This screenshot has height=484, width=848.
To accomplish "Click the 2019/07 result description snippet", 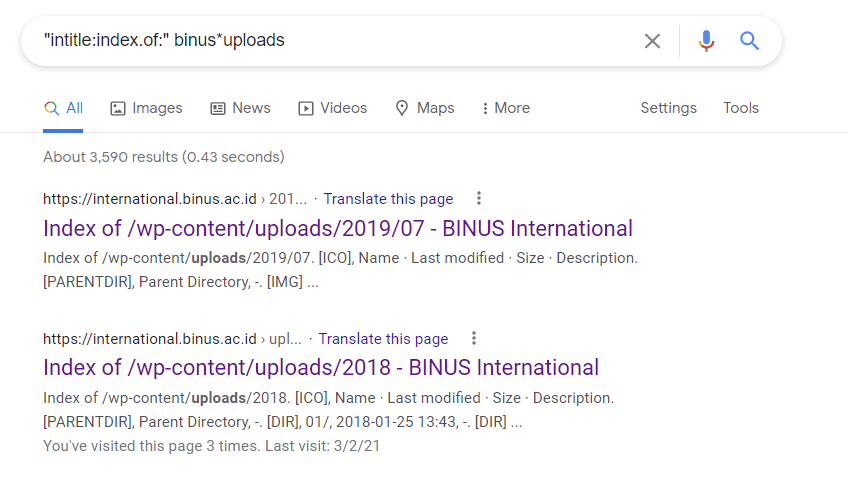I will click(341, 270).
